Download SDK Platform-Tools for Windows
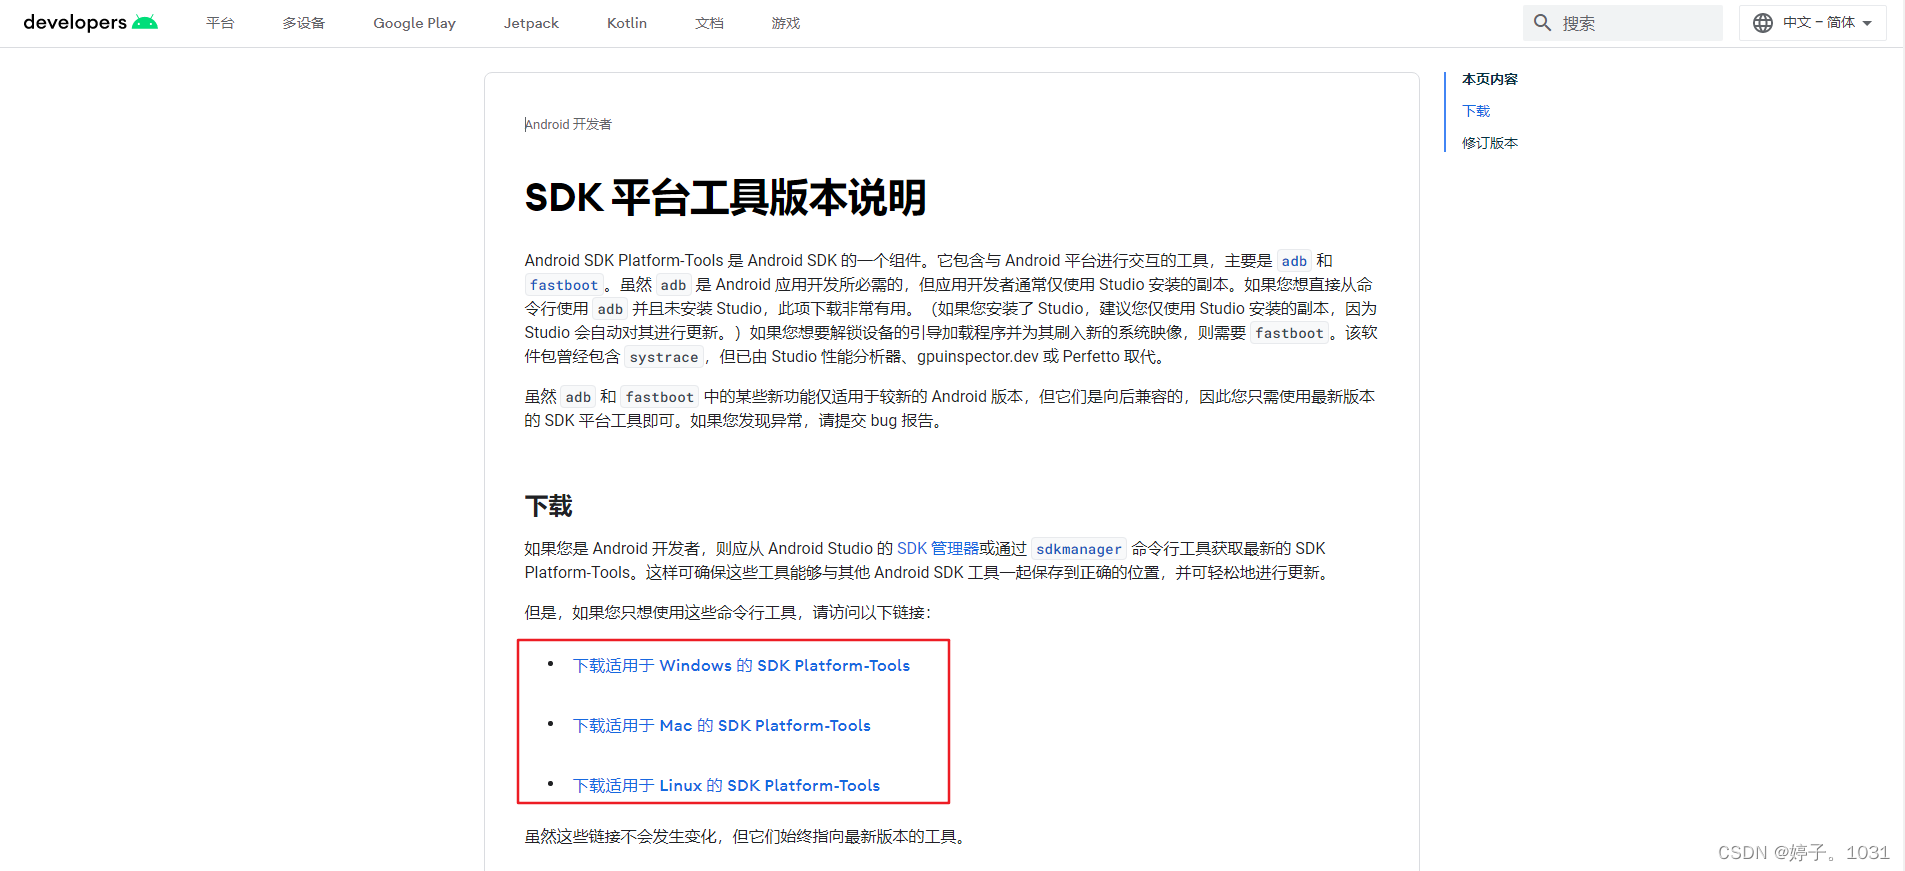The image size is (1905, 871). click(x=741, y=666)
